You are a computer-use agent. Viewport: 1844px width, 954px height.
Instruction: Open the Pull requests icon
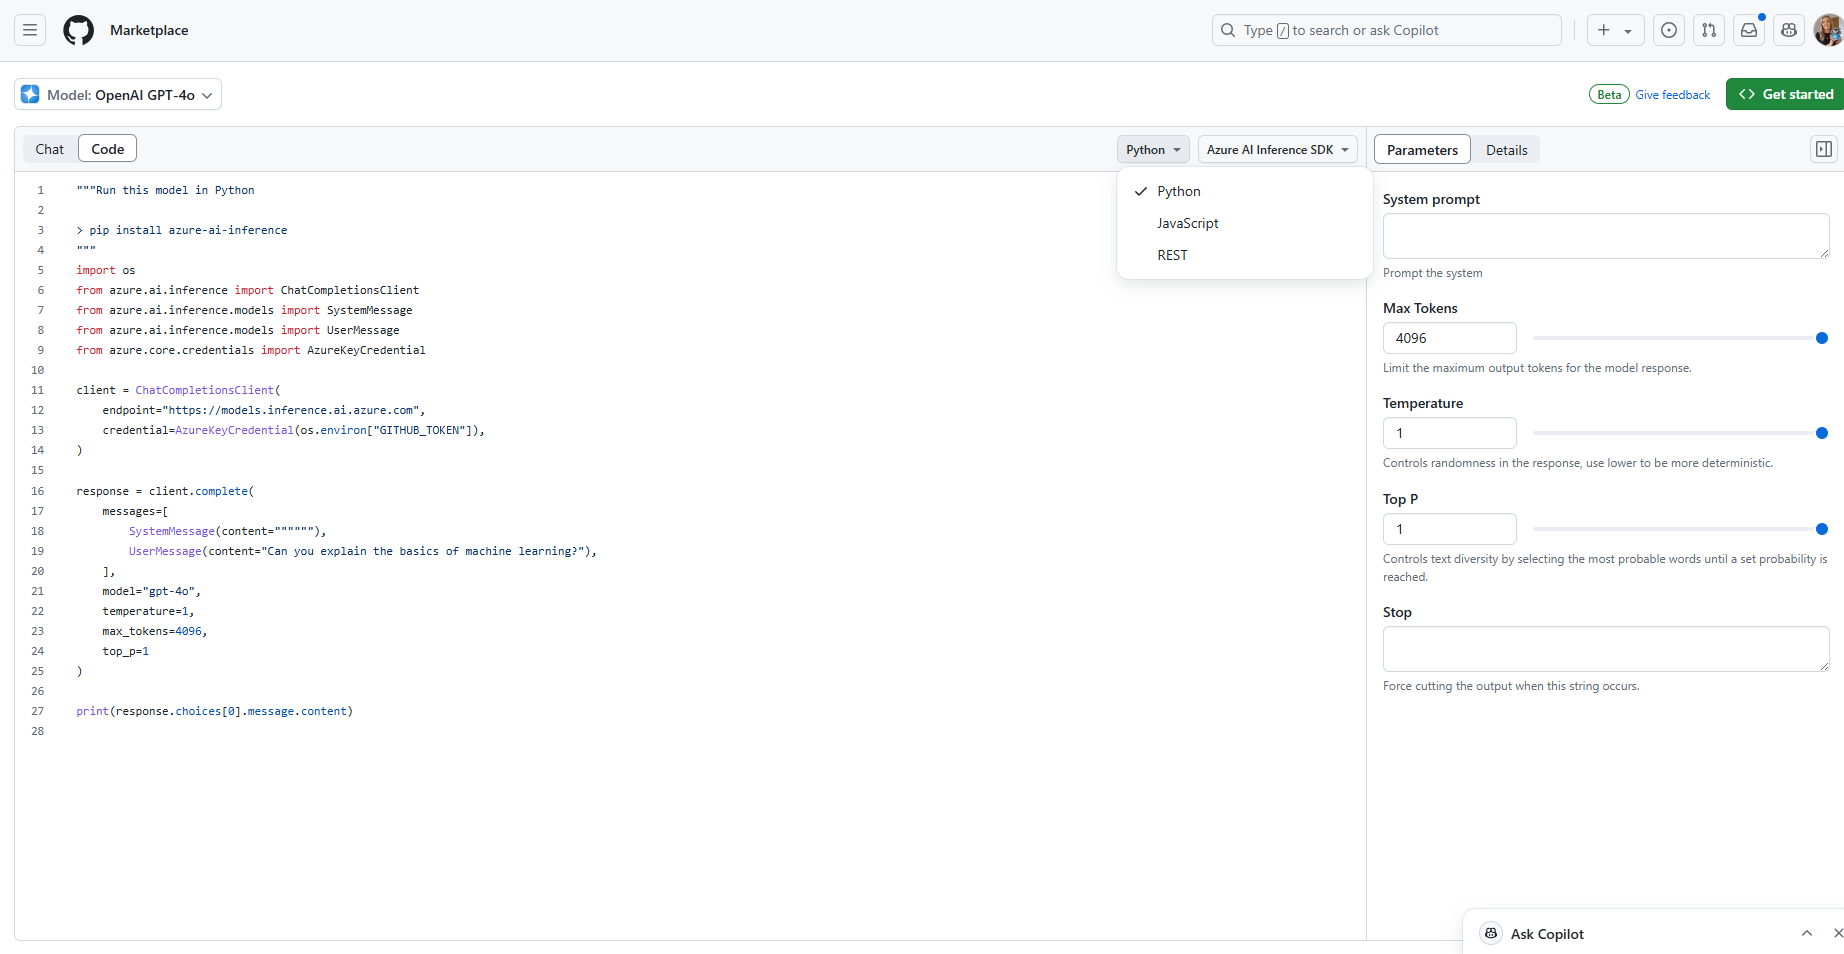click(x=1709, y=30)
